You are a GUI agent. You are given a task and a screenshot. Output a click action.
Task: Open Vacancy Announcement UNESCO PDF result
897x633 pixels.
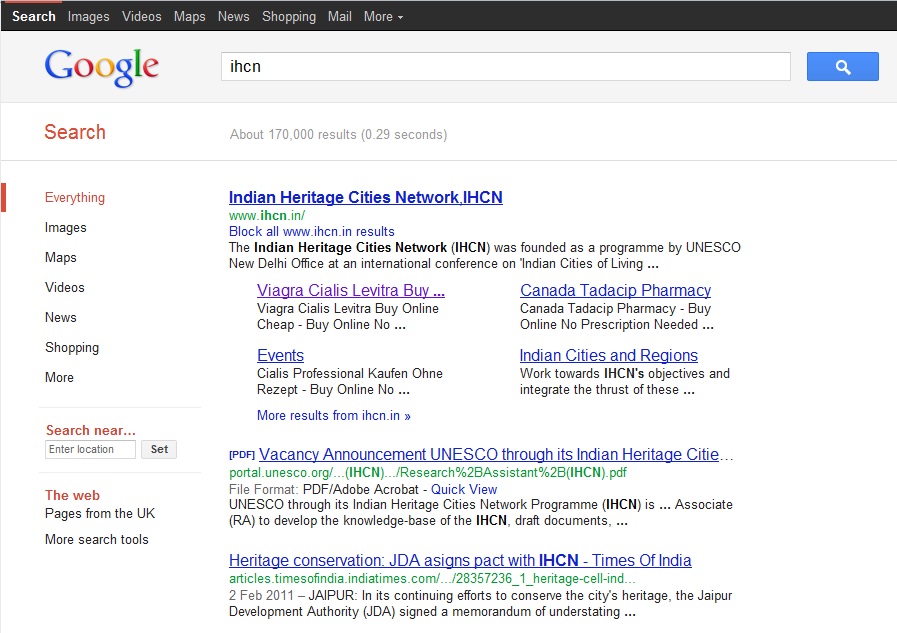(495, 455)
